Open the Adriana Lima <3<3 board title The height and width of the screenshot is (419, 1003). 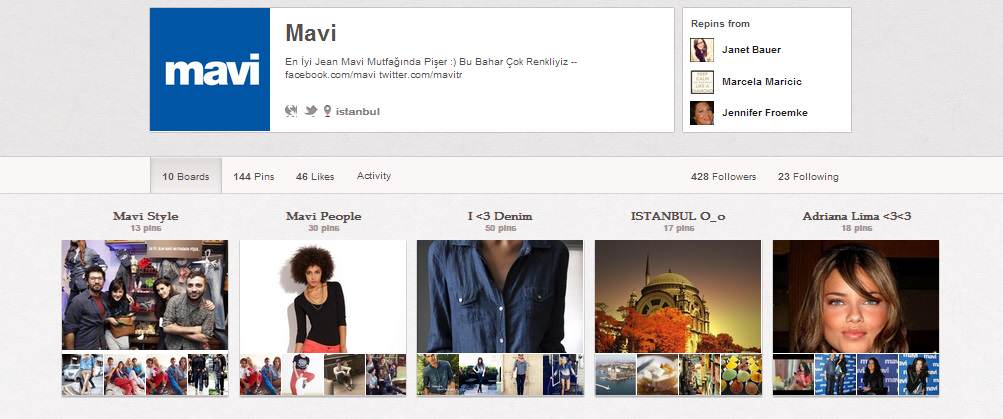(857, 216)
